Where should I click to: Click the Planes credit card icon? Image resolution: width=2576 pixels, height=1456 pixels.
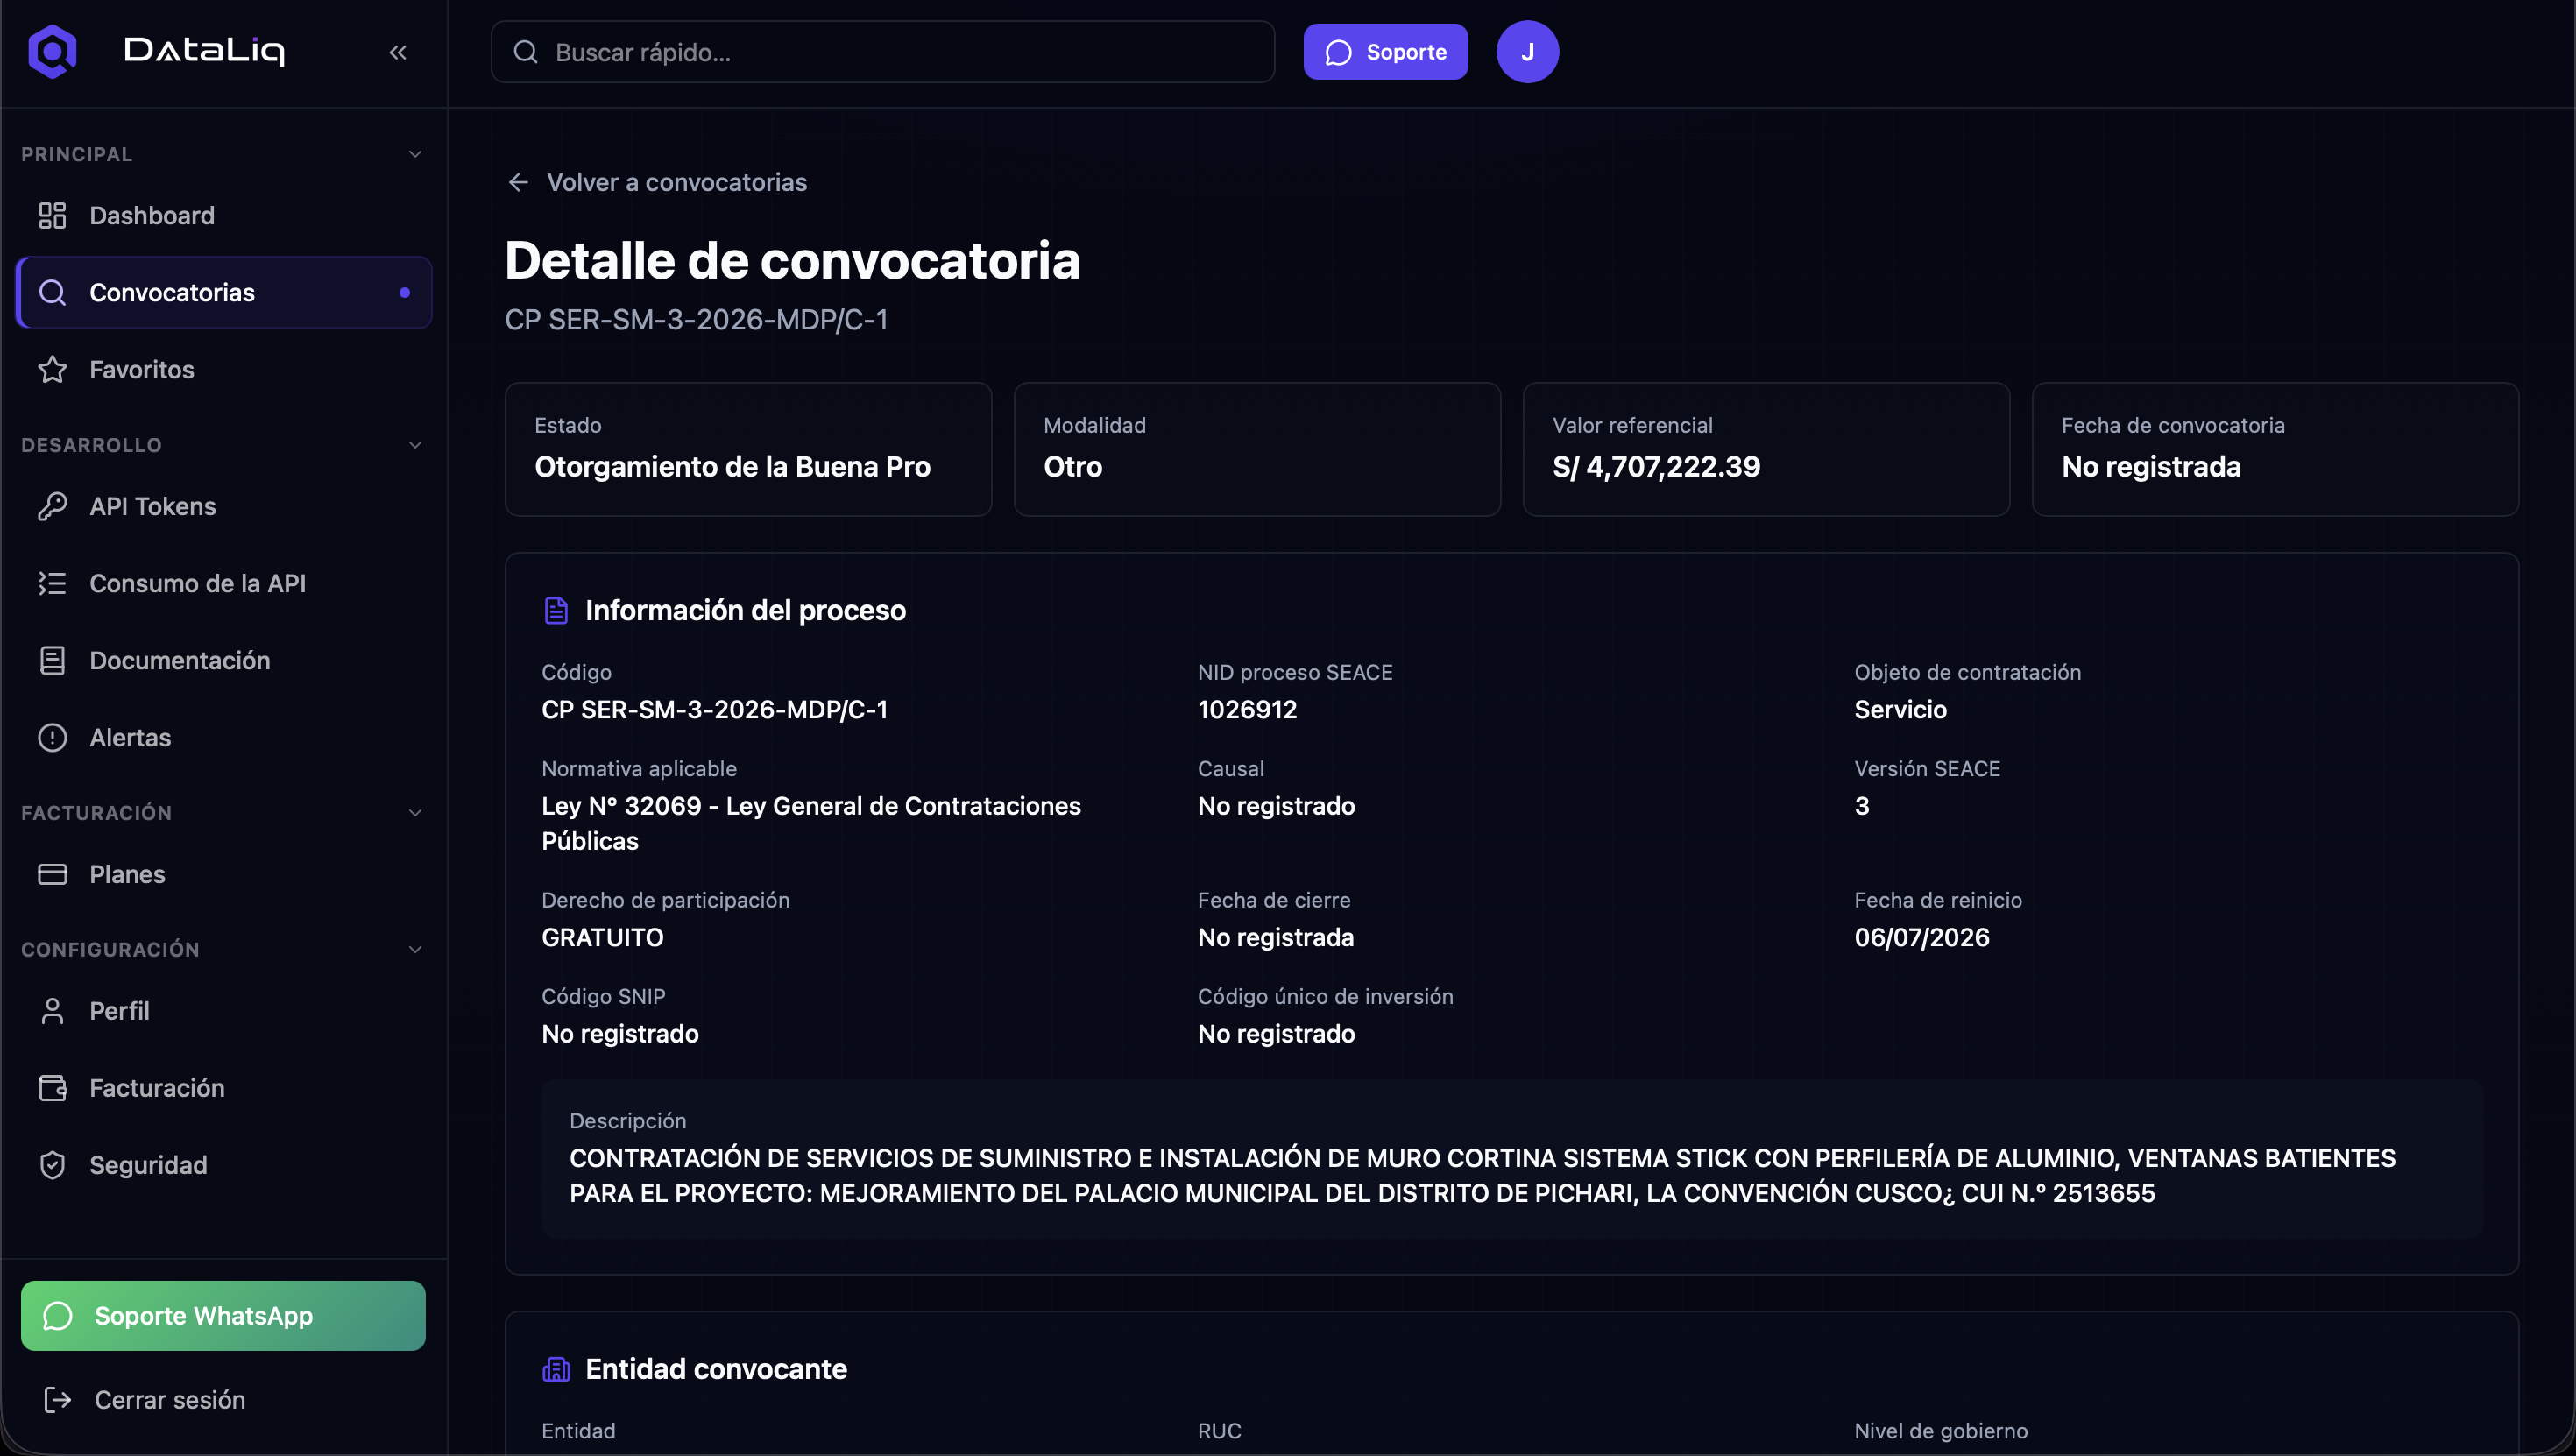52,874
